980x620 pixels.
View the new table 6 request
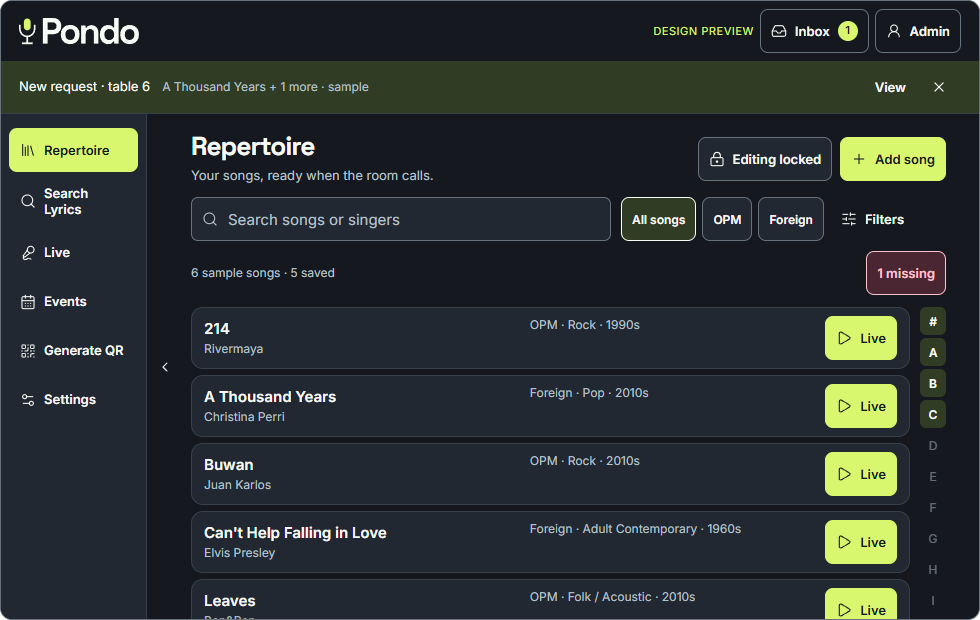tap(890, 88)
